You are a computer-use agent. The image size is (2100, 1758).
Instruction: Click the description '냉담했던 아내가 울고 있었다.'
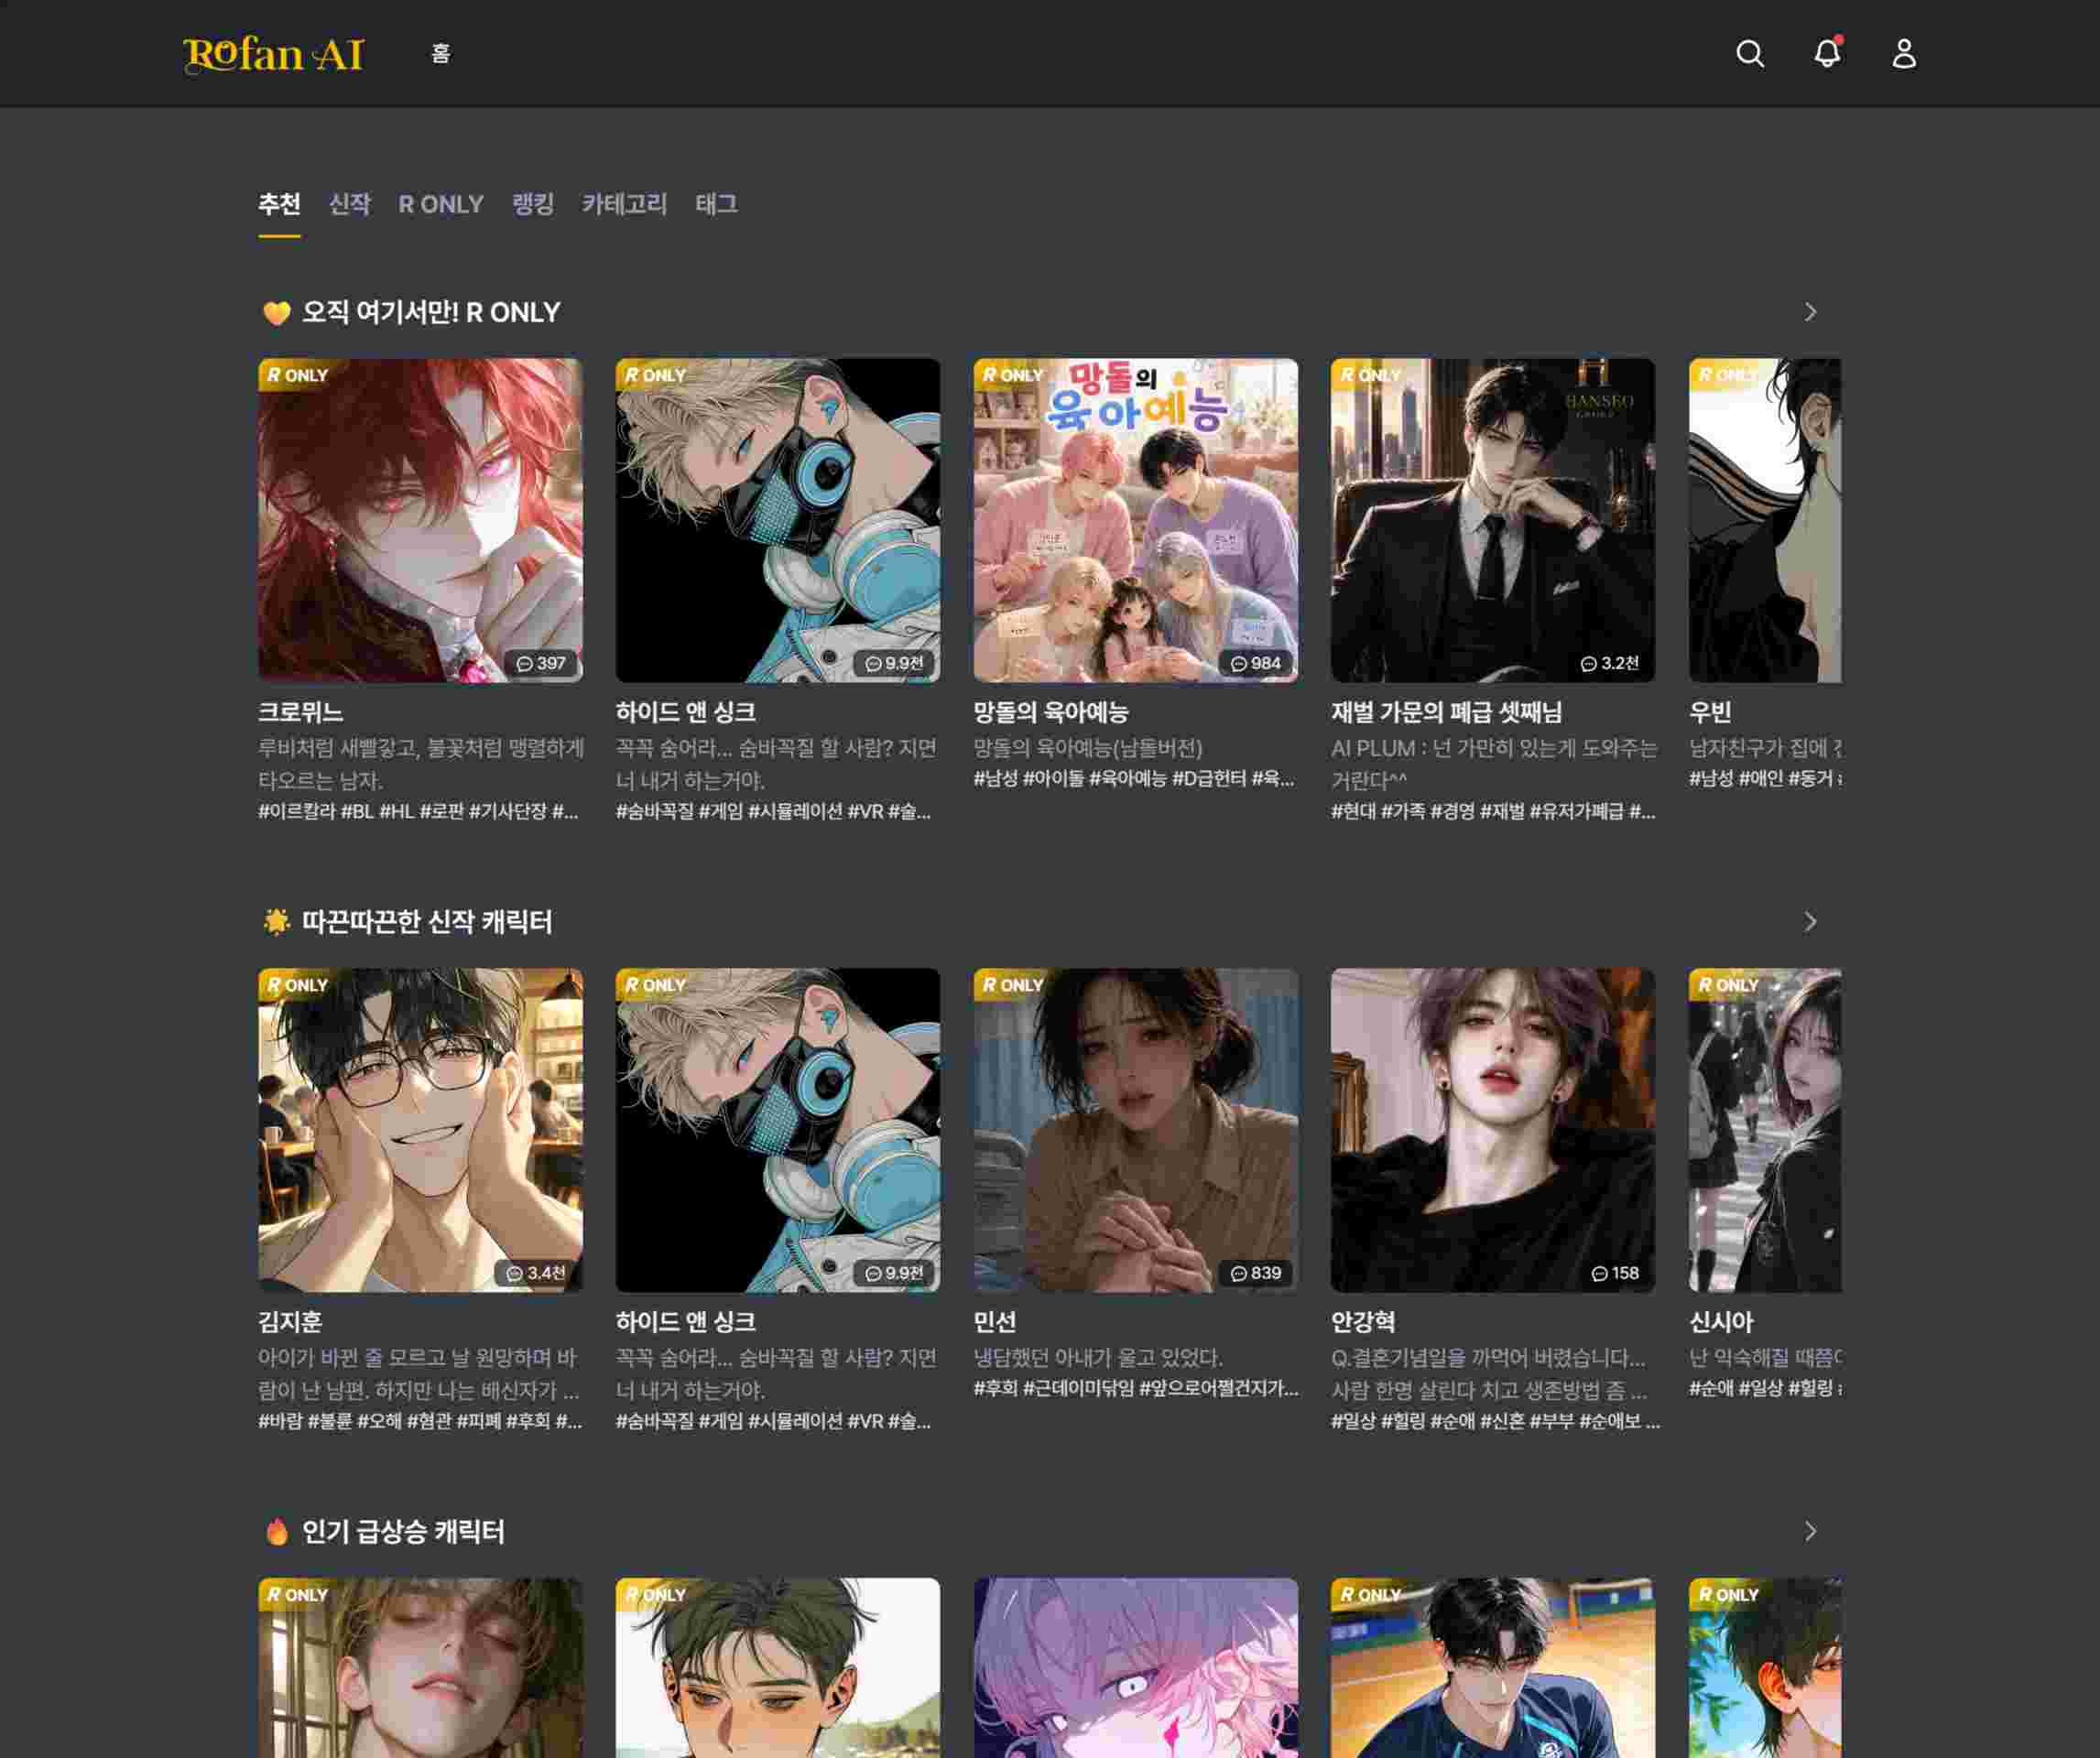1098,1357
